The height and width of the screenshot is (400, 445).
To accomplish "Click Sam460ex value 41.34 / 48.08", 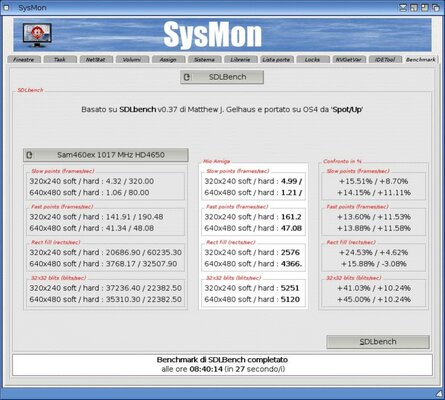I will pos(130,228).
